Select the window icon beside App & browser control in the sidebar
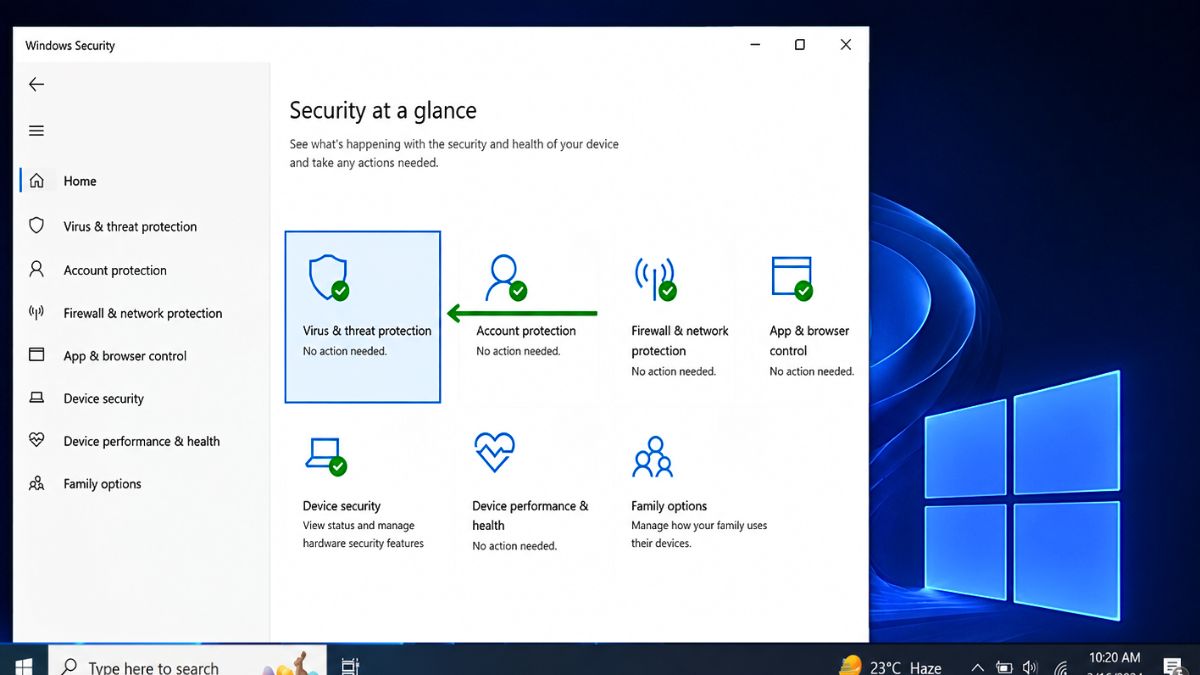The height and width of the screenshot is (675, 1200). (37, 355)
